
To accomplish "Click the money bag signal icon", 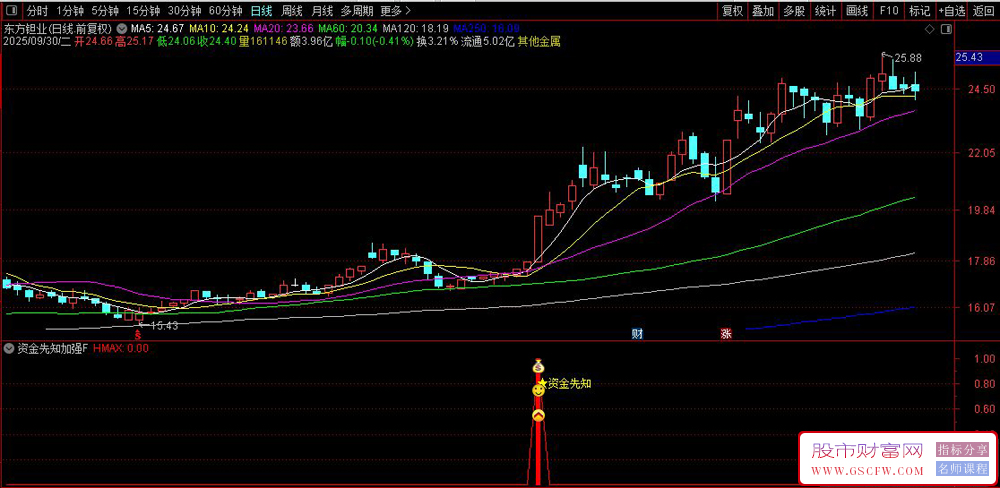I will coord(538,366).
